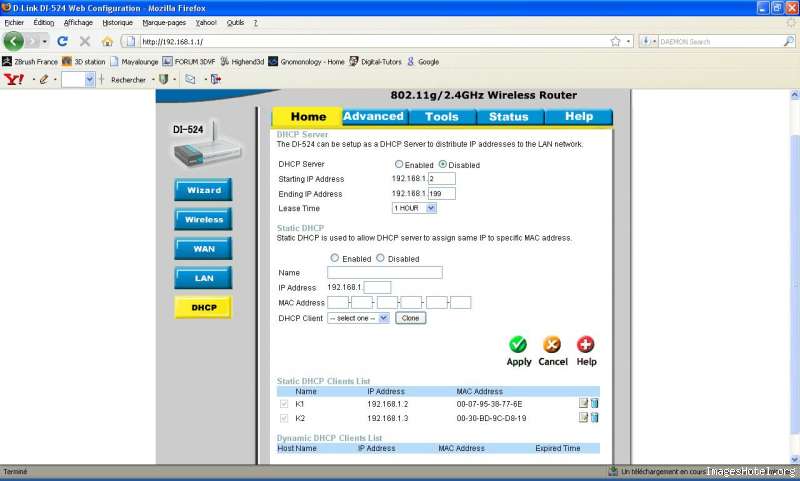
Task: Open the Lease Time dropdown
Action: 414,208
